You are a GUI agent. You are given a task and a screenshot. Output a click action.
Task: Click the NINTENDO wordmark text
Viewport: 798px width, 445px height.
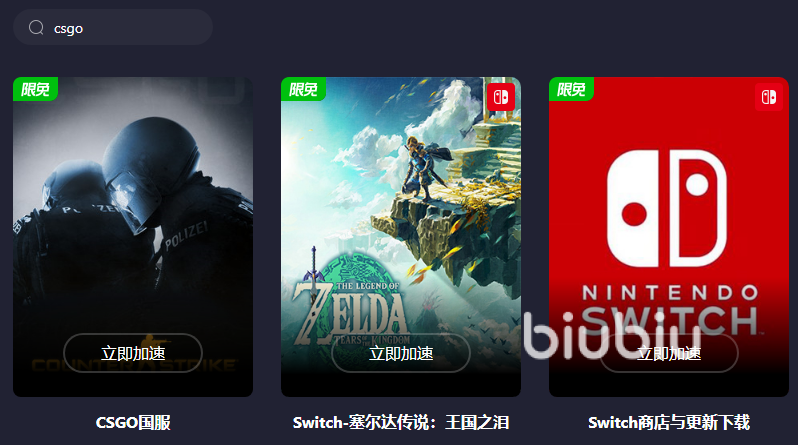pyautogui.click(x=670, y=293)
